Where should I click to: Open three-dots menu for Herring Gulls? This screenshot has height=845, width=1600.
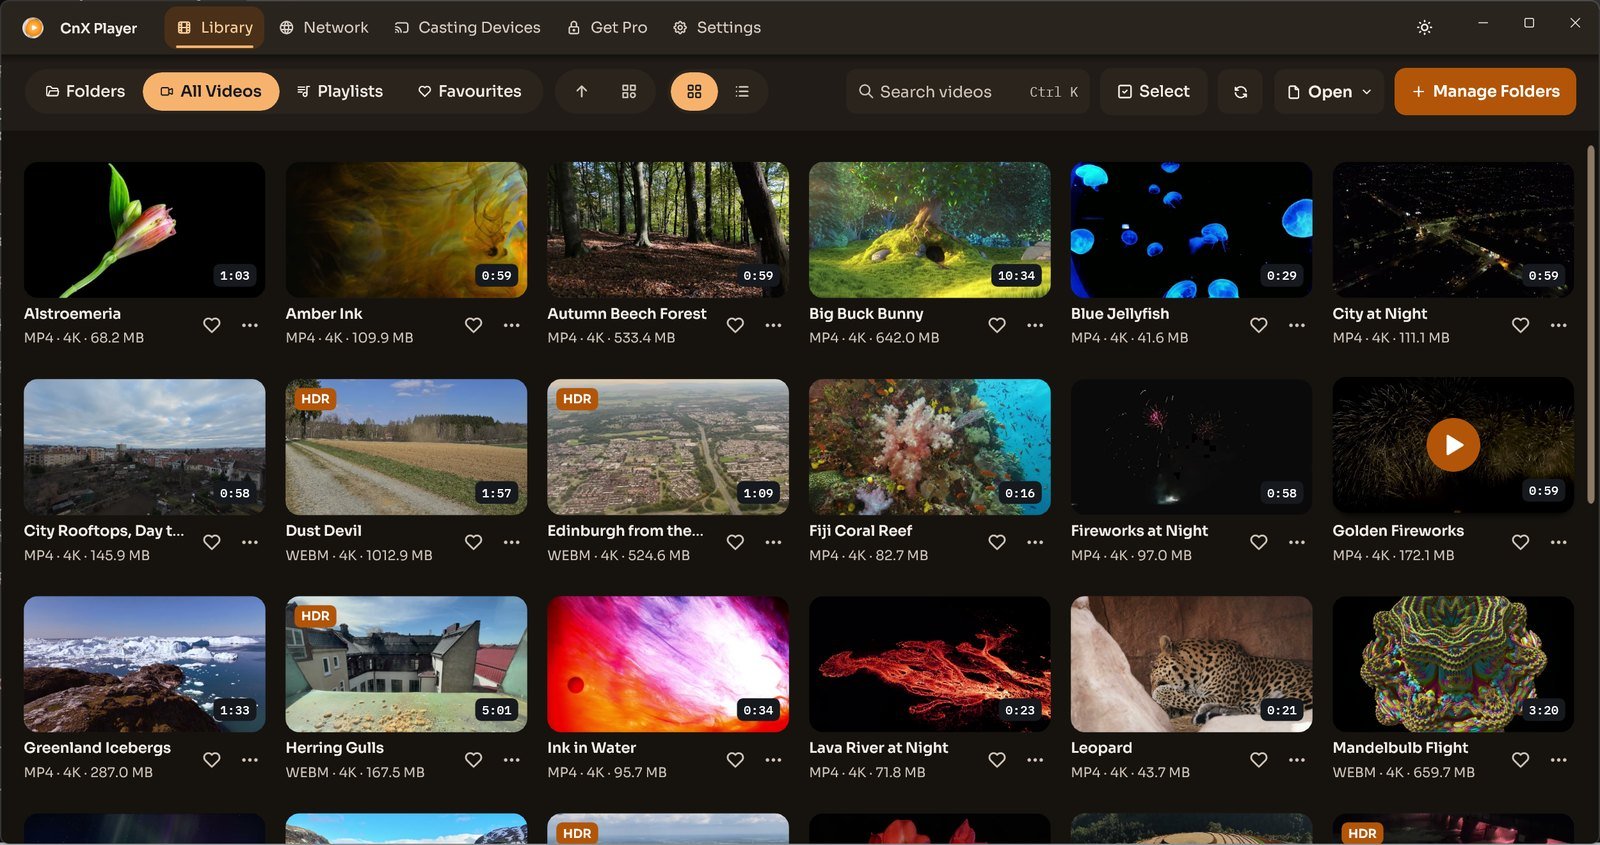(512, 760)
